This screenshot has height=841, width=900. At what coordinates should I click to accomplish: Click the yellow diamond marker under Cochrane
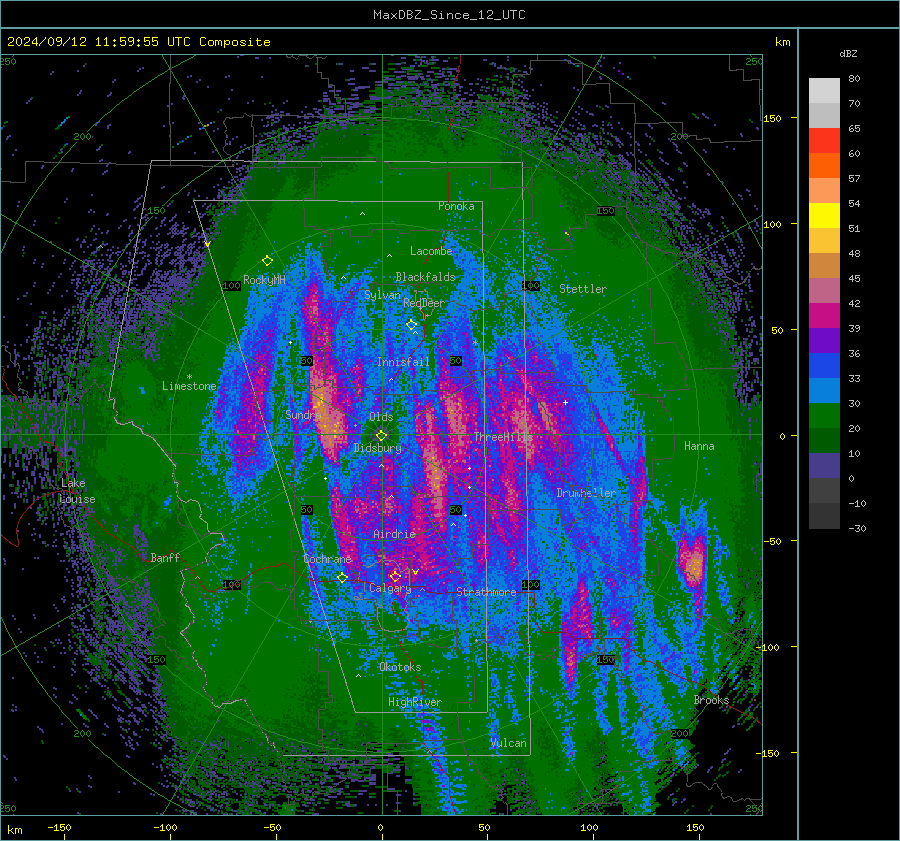click(342, 577)
